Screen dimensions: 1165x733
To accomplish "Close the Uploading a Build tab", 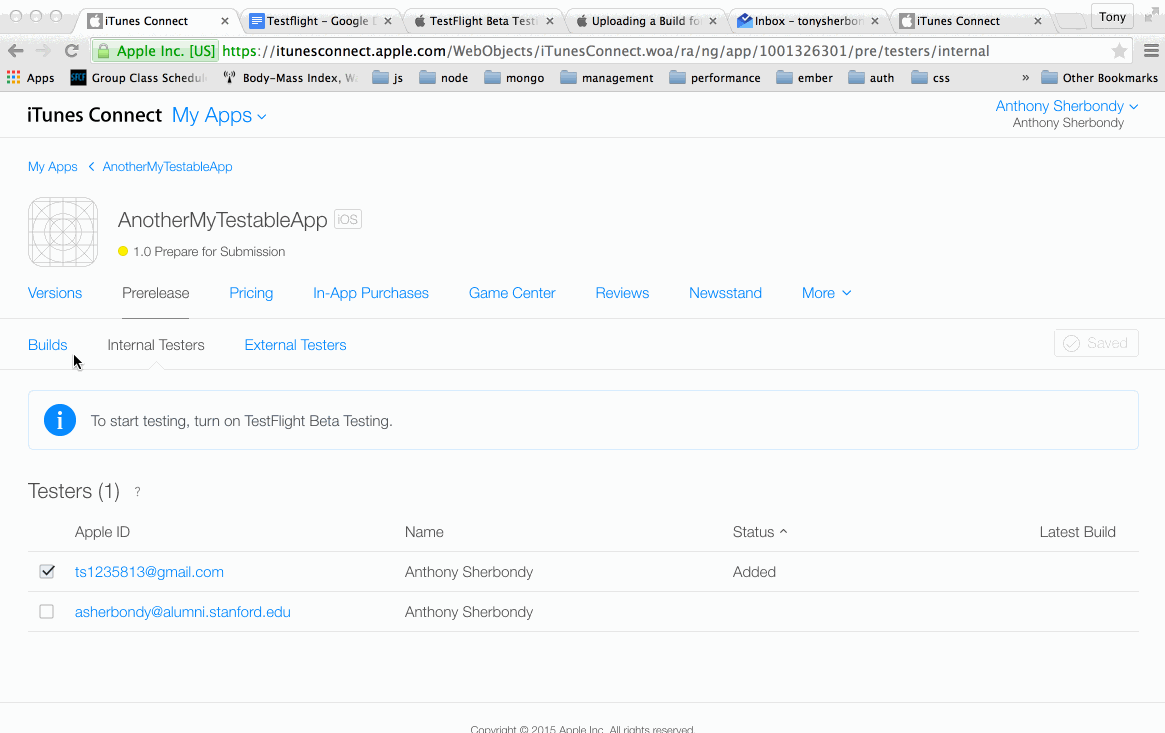I will point(713,21).
